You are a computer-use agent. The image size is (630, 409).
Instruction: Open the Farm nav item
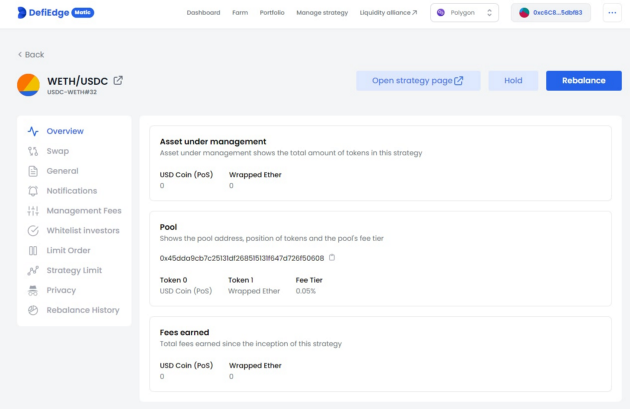(240, 12)
